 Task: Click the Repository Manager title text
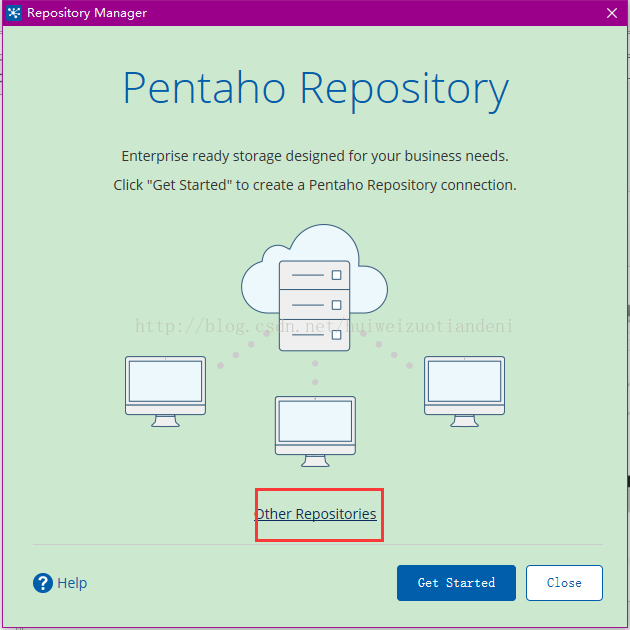(x=87, y=13)
